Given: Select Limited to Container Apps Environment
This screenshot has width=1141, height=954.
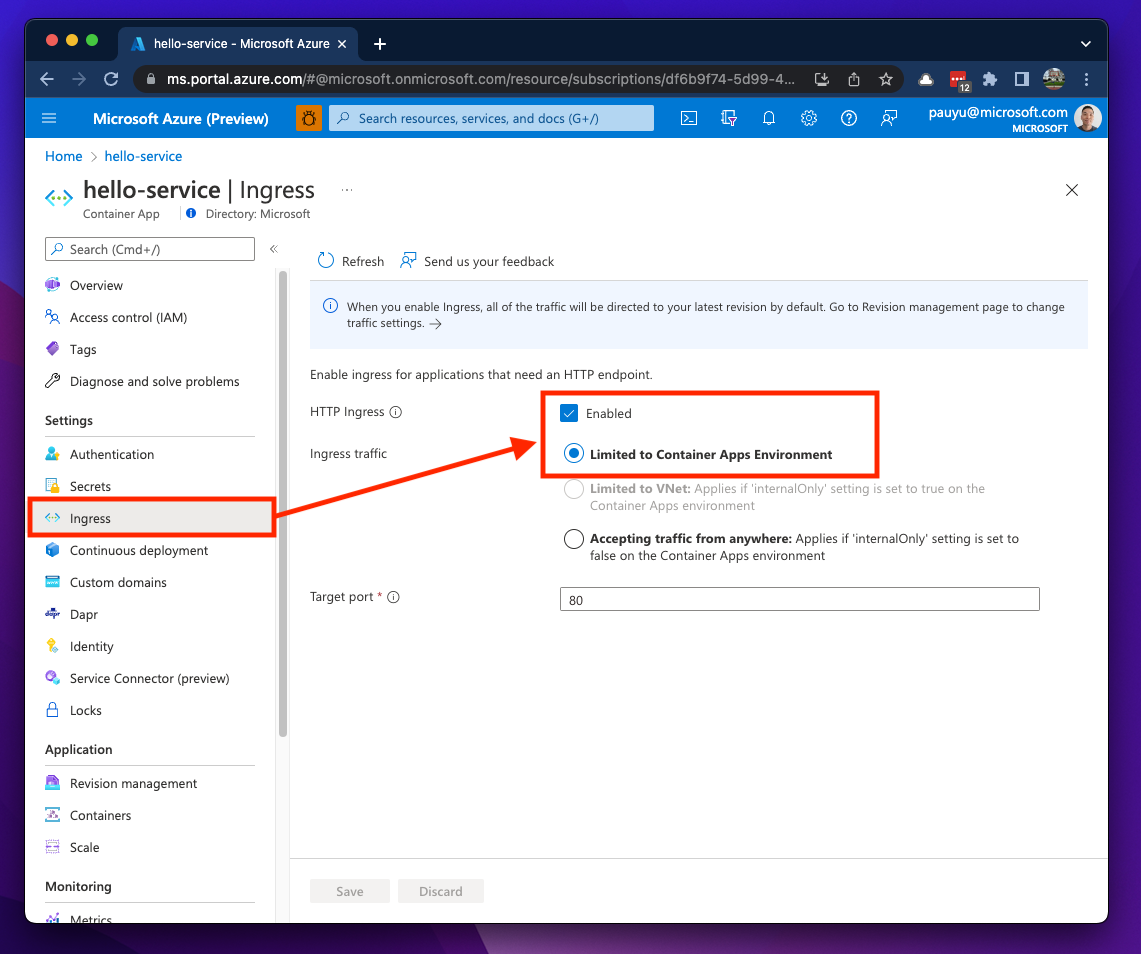Looking at the screenshot, I should click(x=574, y=454).
